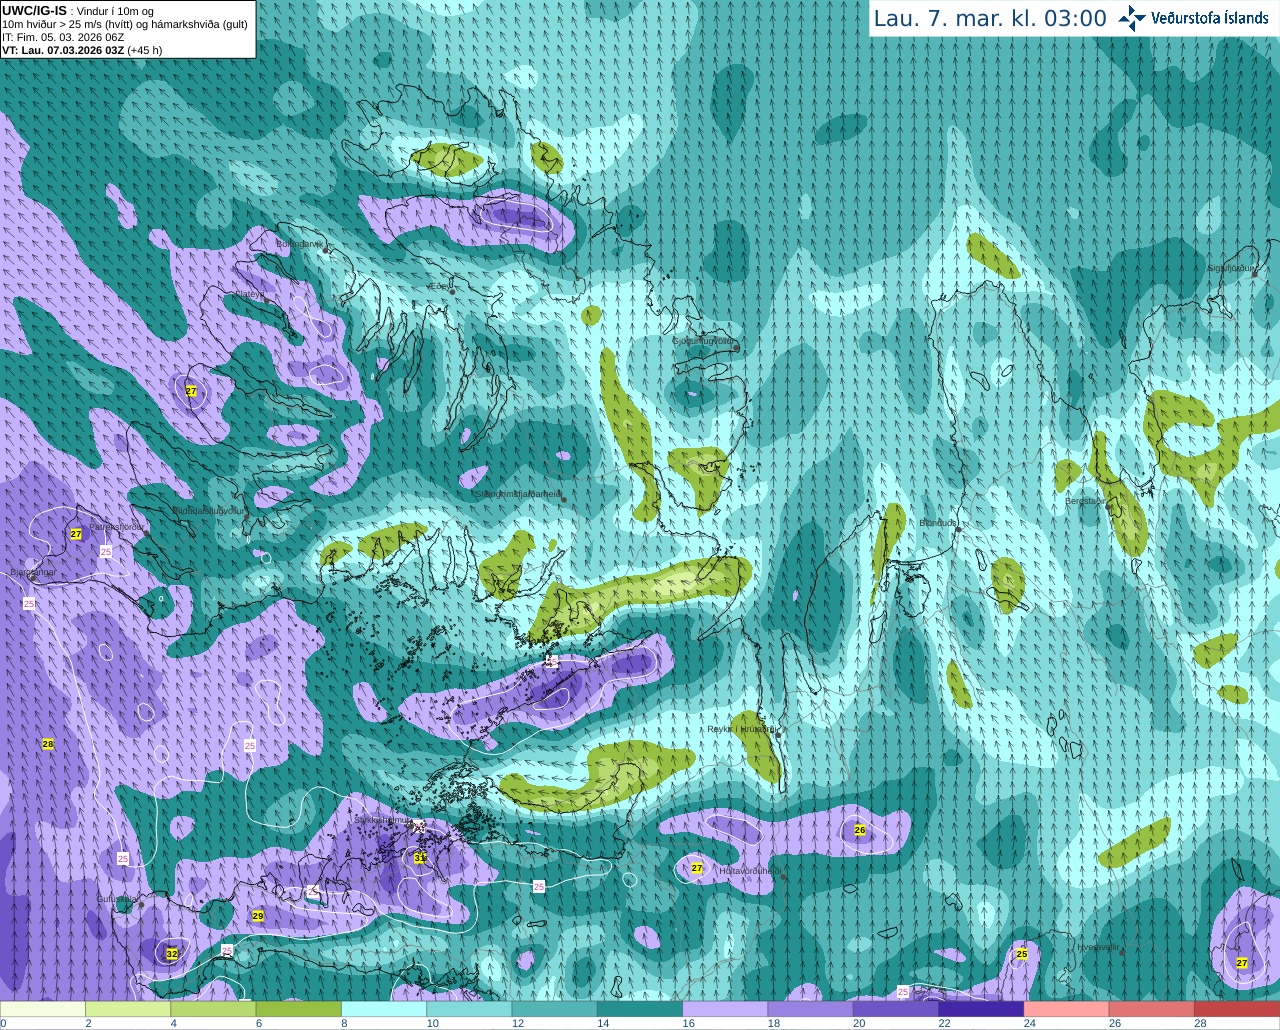Click the Hveravellir station label
The image size is (1280, 1030).
click(x=1098, y=946)
